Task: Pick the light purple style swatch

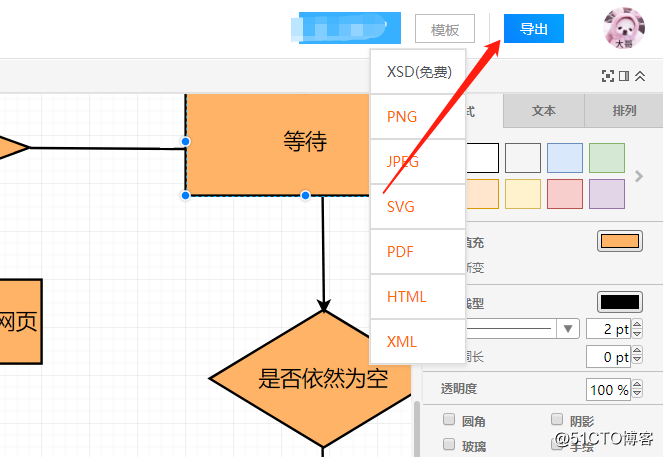Action: (607, 194)
